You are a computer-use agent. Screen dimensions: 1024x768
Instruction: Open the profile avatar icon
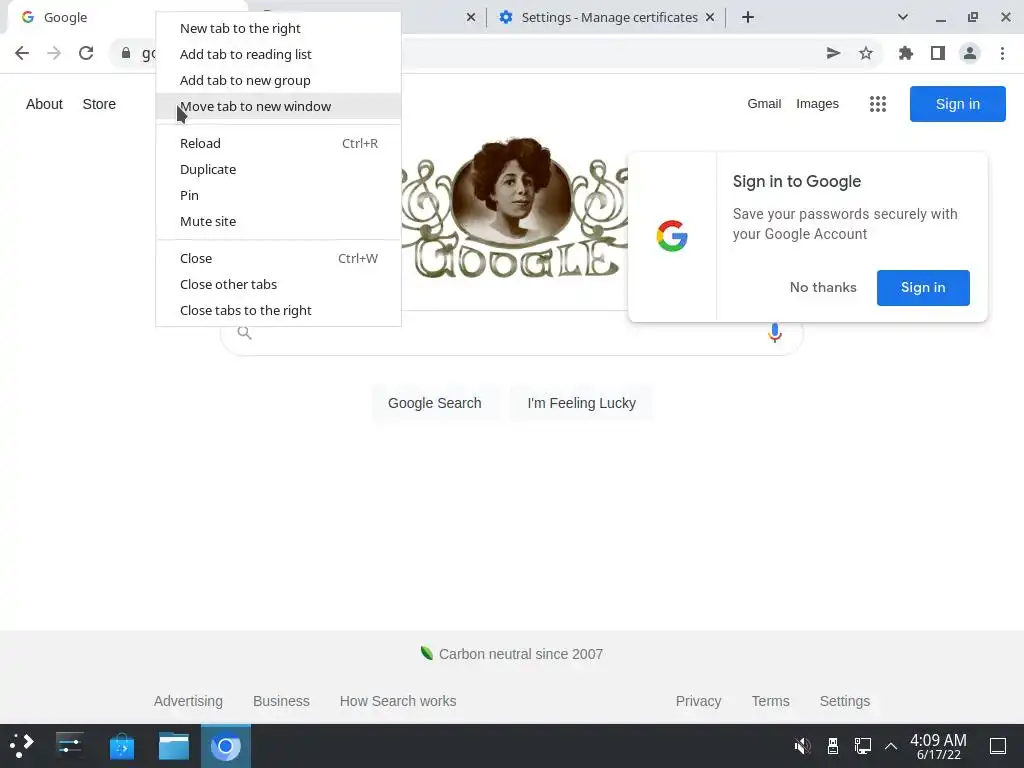(970, 53)
